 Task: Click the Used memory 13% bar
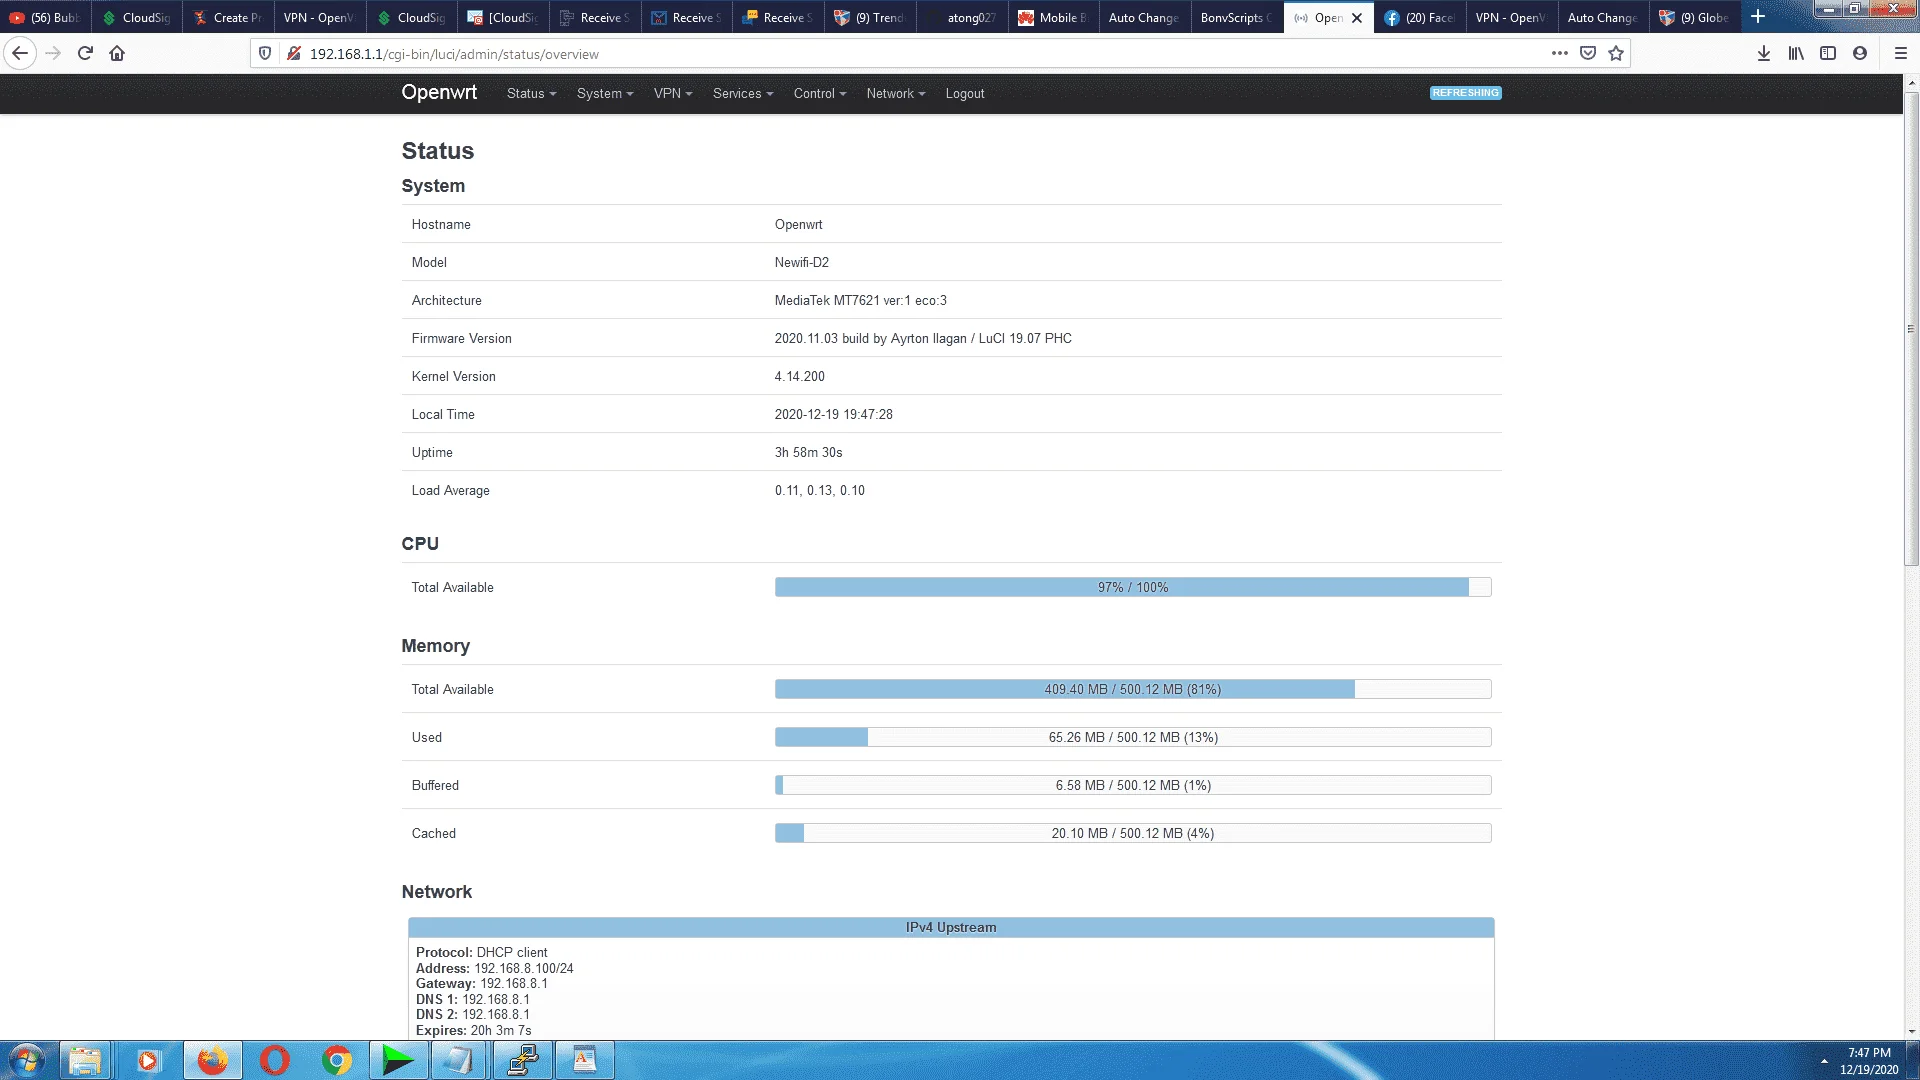(x=1133, y=738)
